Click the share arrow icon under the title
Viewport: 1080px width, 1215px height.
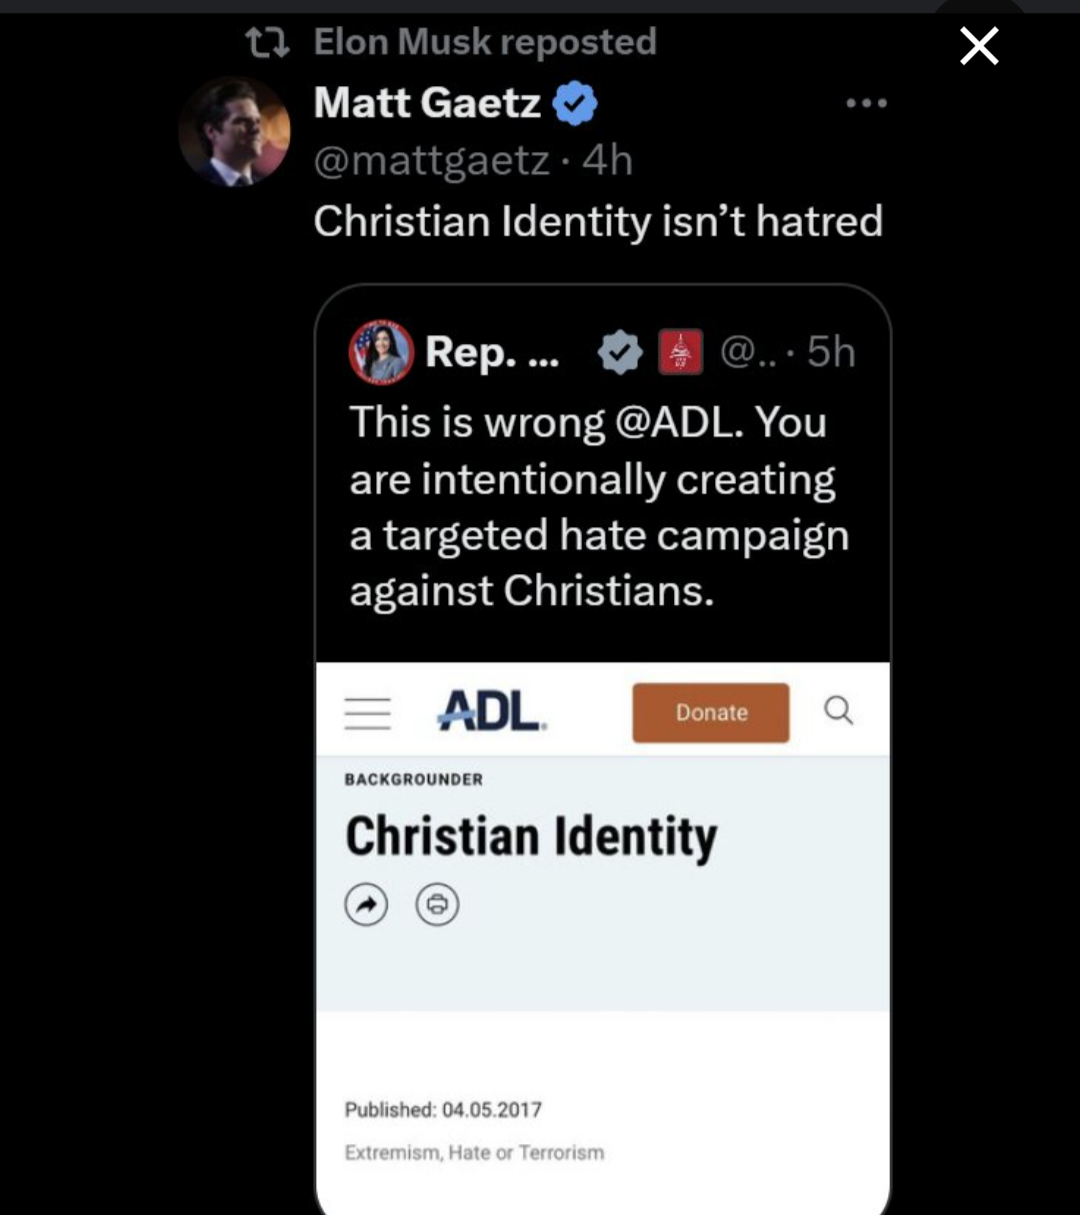366,905
